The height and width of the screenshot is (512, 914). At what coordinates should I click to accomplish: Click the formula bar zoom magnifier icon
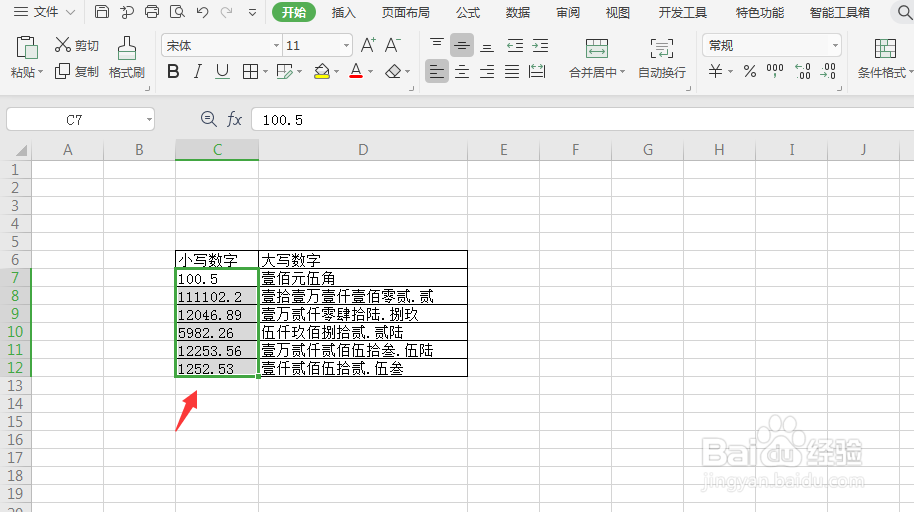tap(208, 119)
